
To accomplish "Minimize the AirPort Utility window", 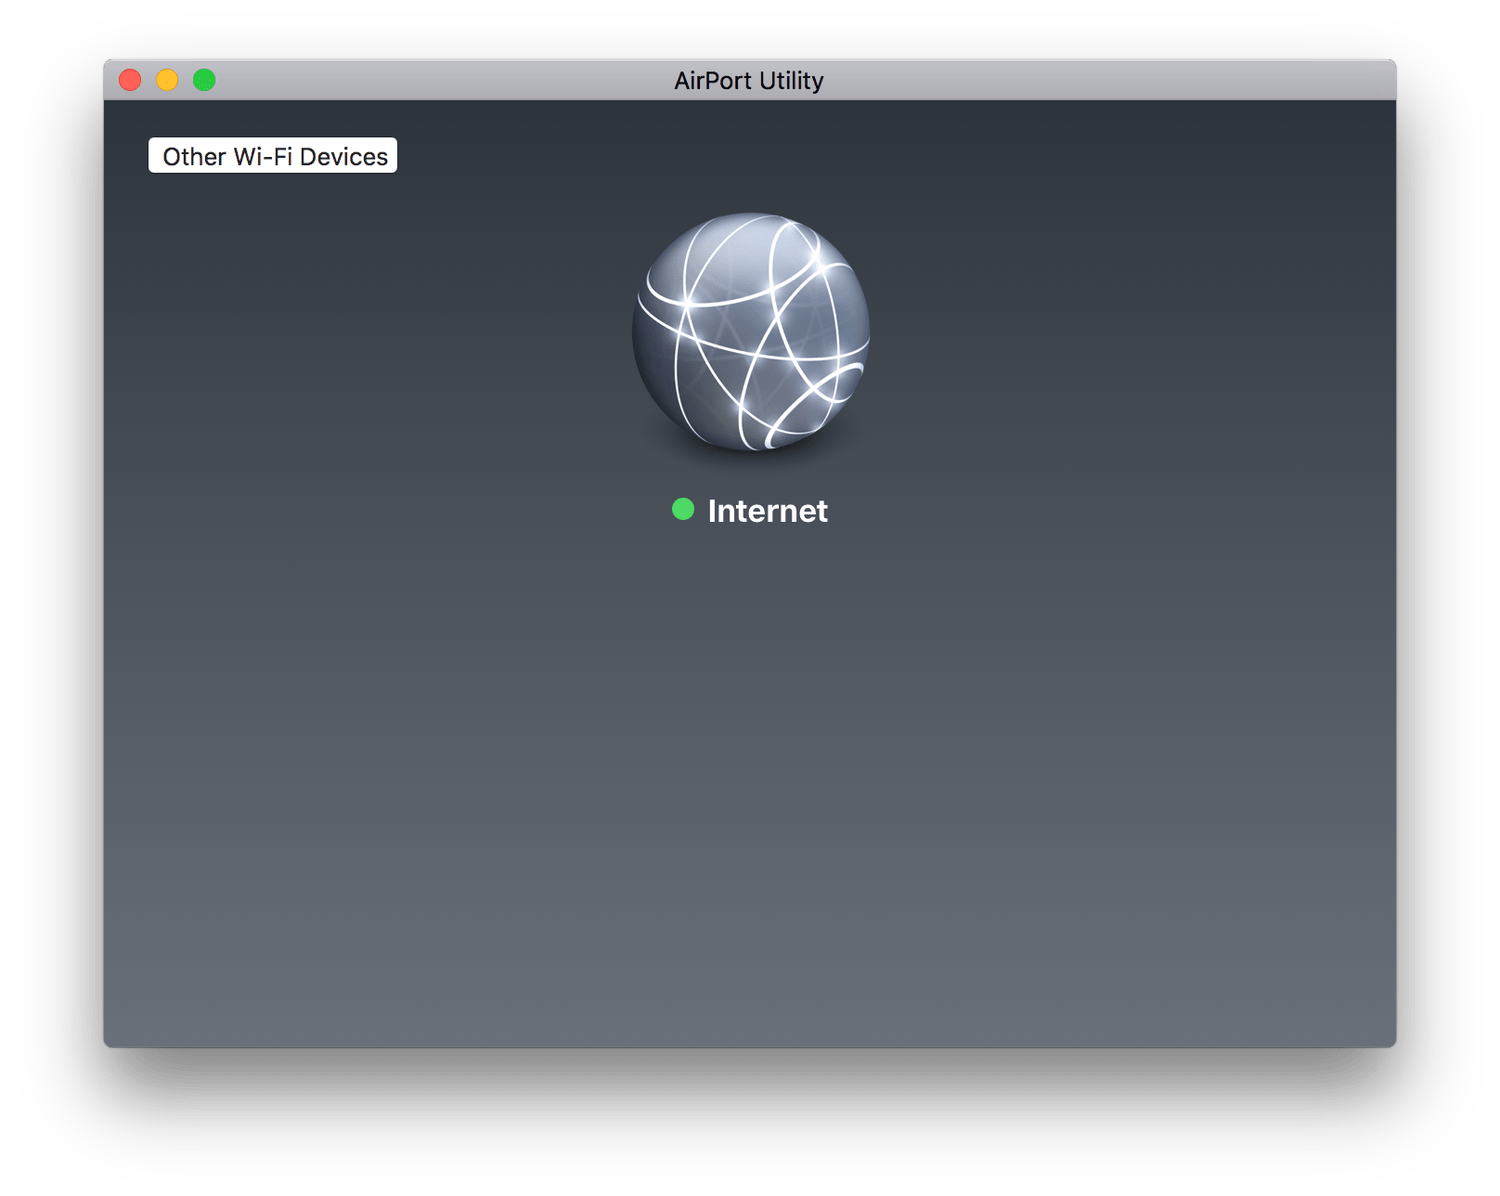I will click(x=167, y=80).
